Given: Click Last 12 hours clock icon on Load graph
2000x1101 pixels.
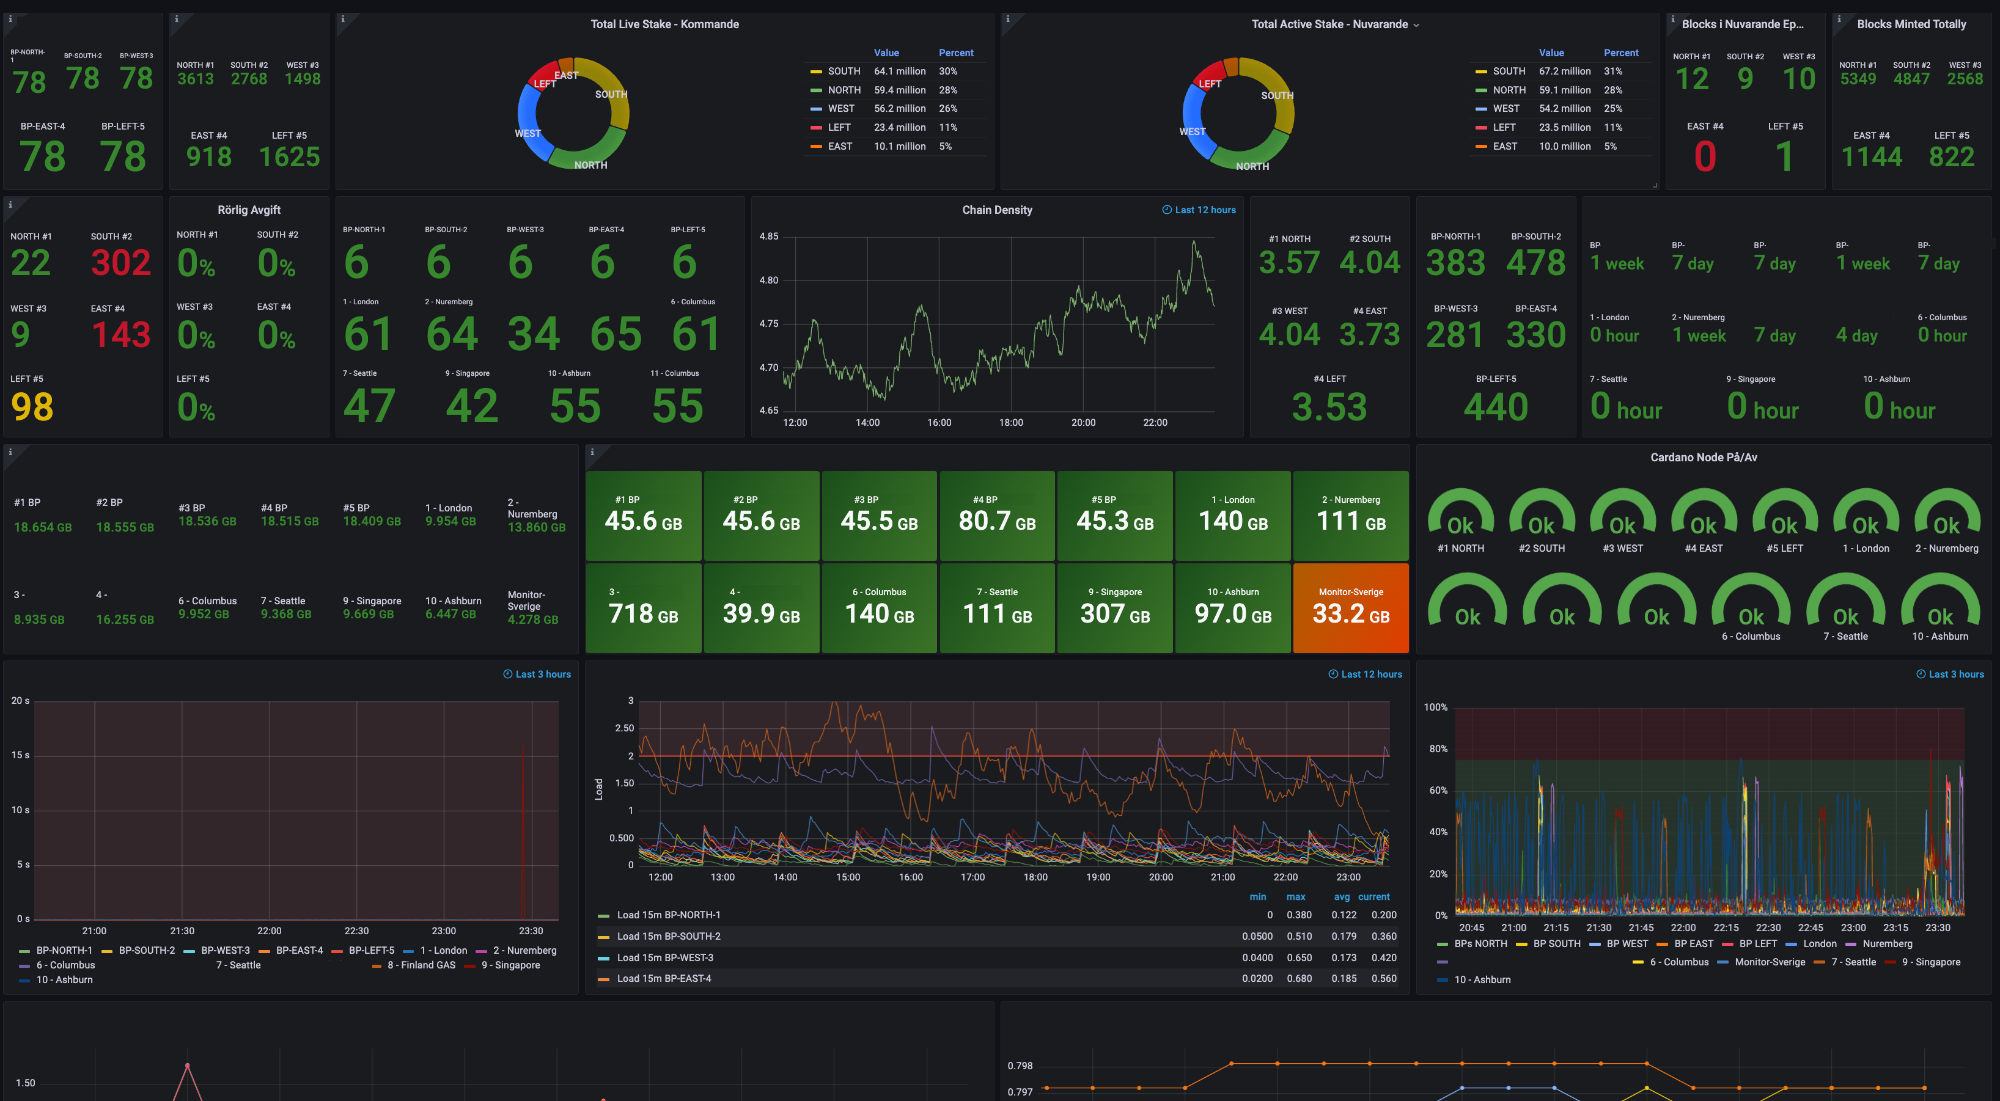Looking at the screenshot, I should pyautogui.click(x=1333, y=674).
